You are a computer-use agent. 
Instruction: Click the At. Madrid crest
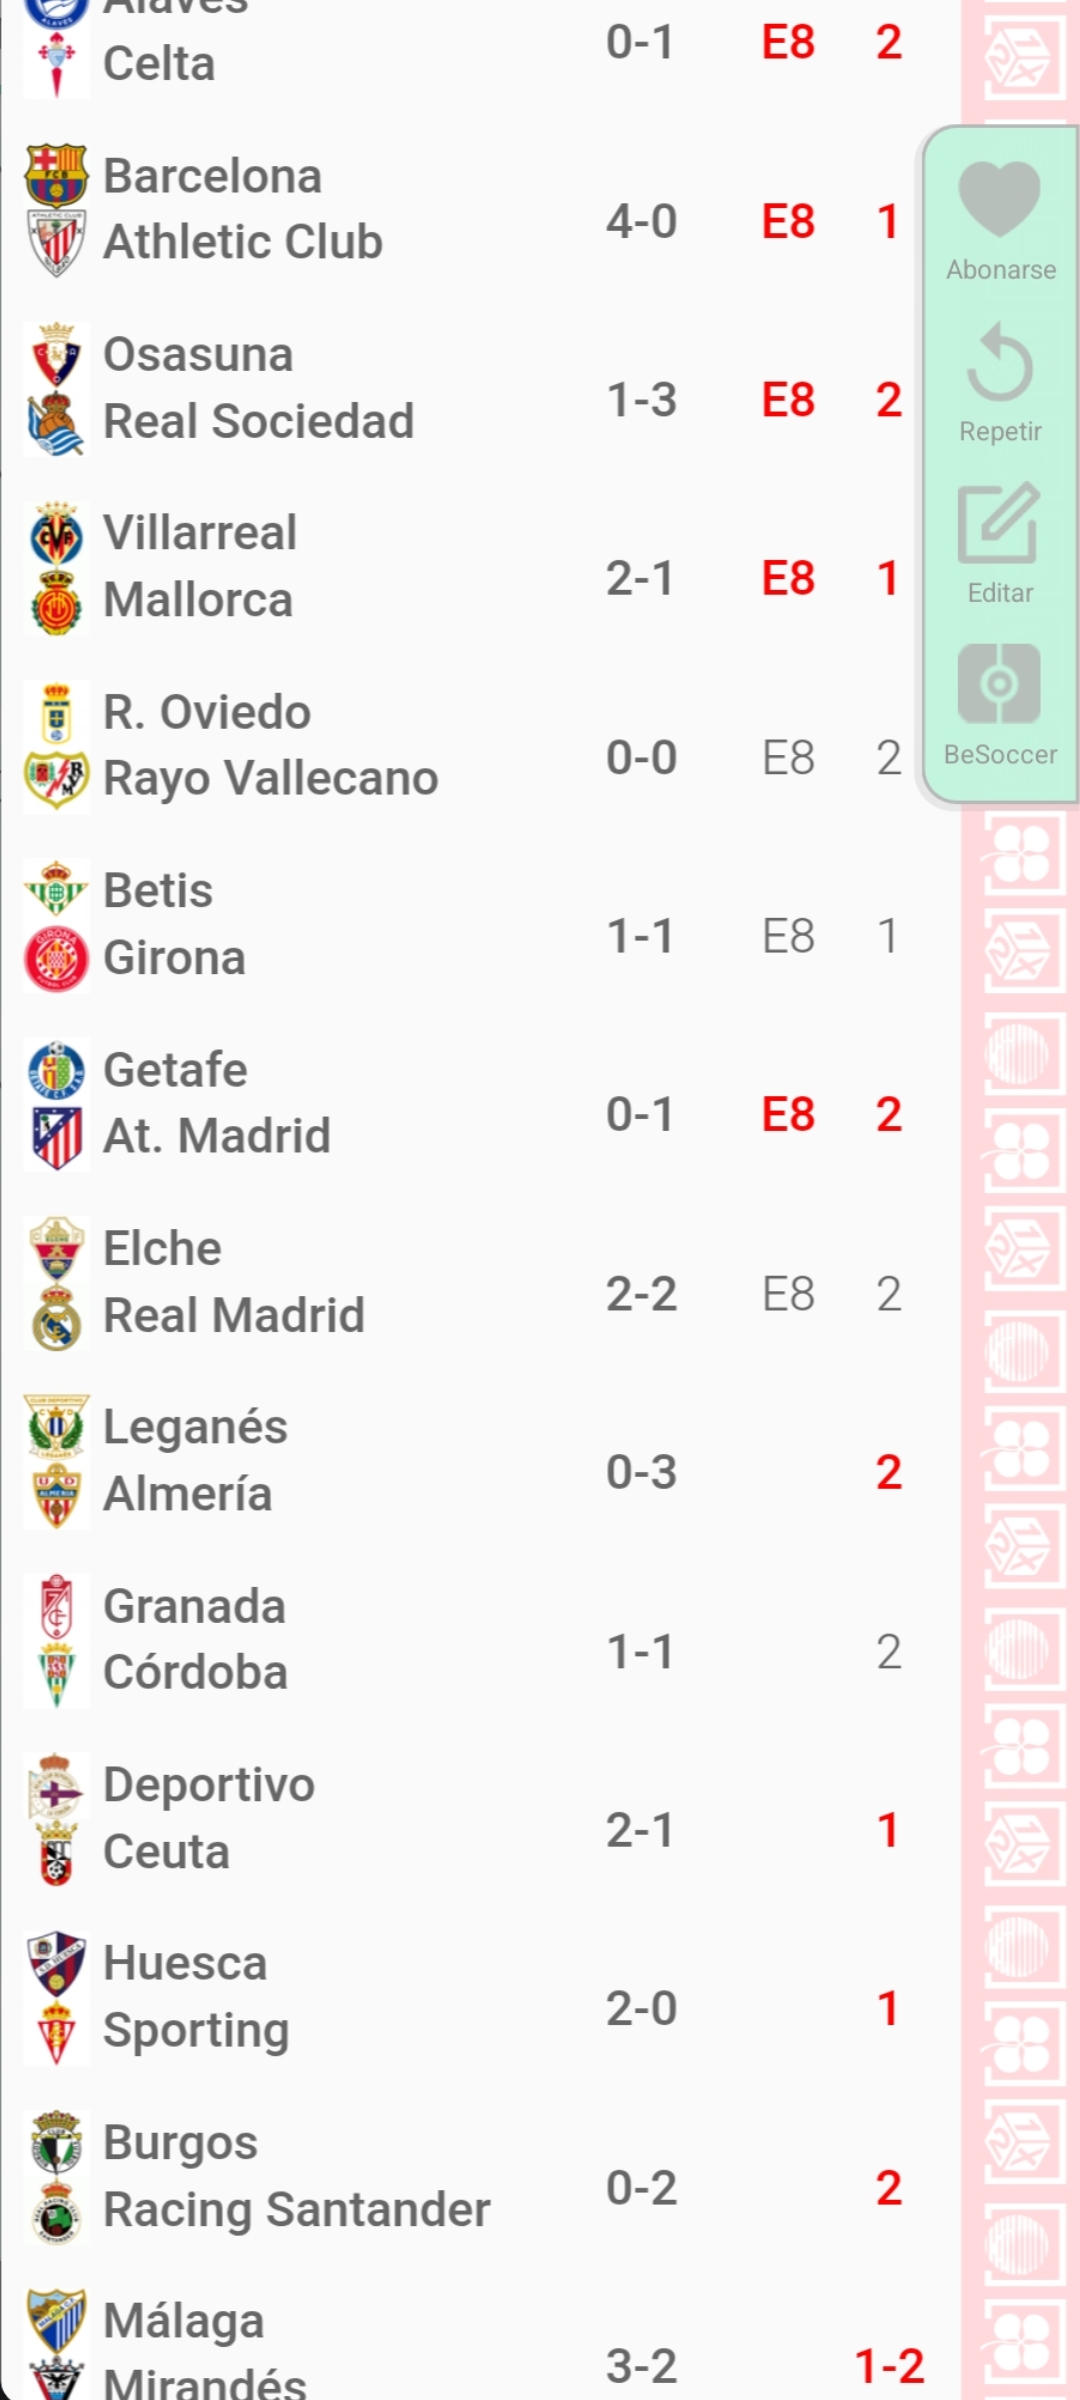point(56,1137)
